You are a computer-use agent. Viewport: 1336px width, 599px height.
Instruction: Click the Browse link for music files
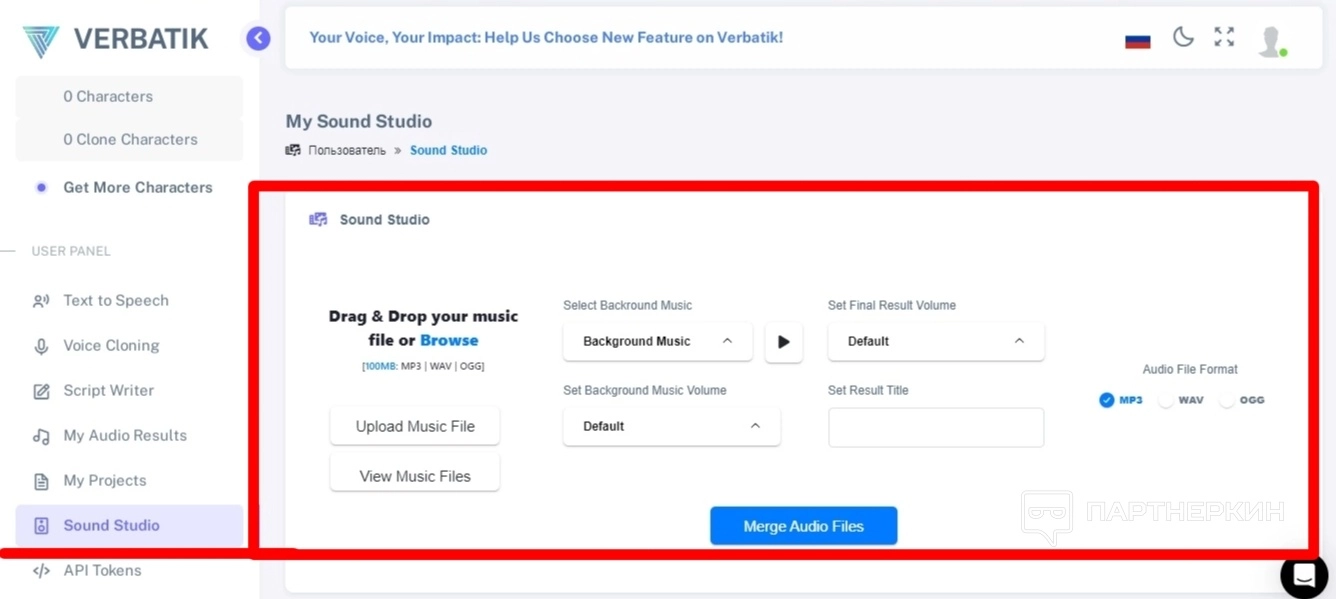coord(449,340)
